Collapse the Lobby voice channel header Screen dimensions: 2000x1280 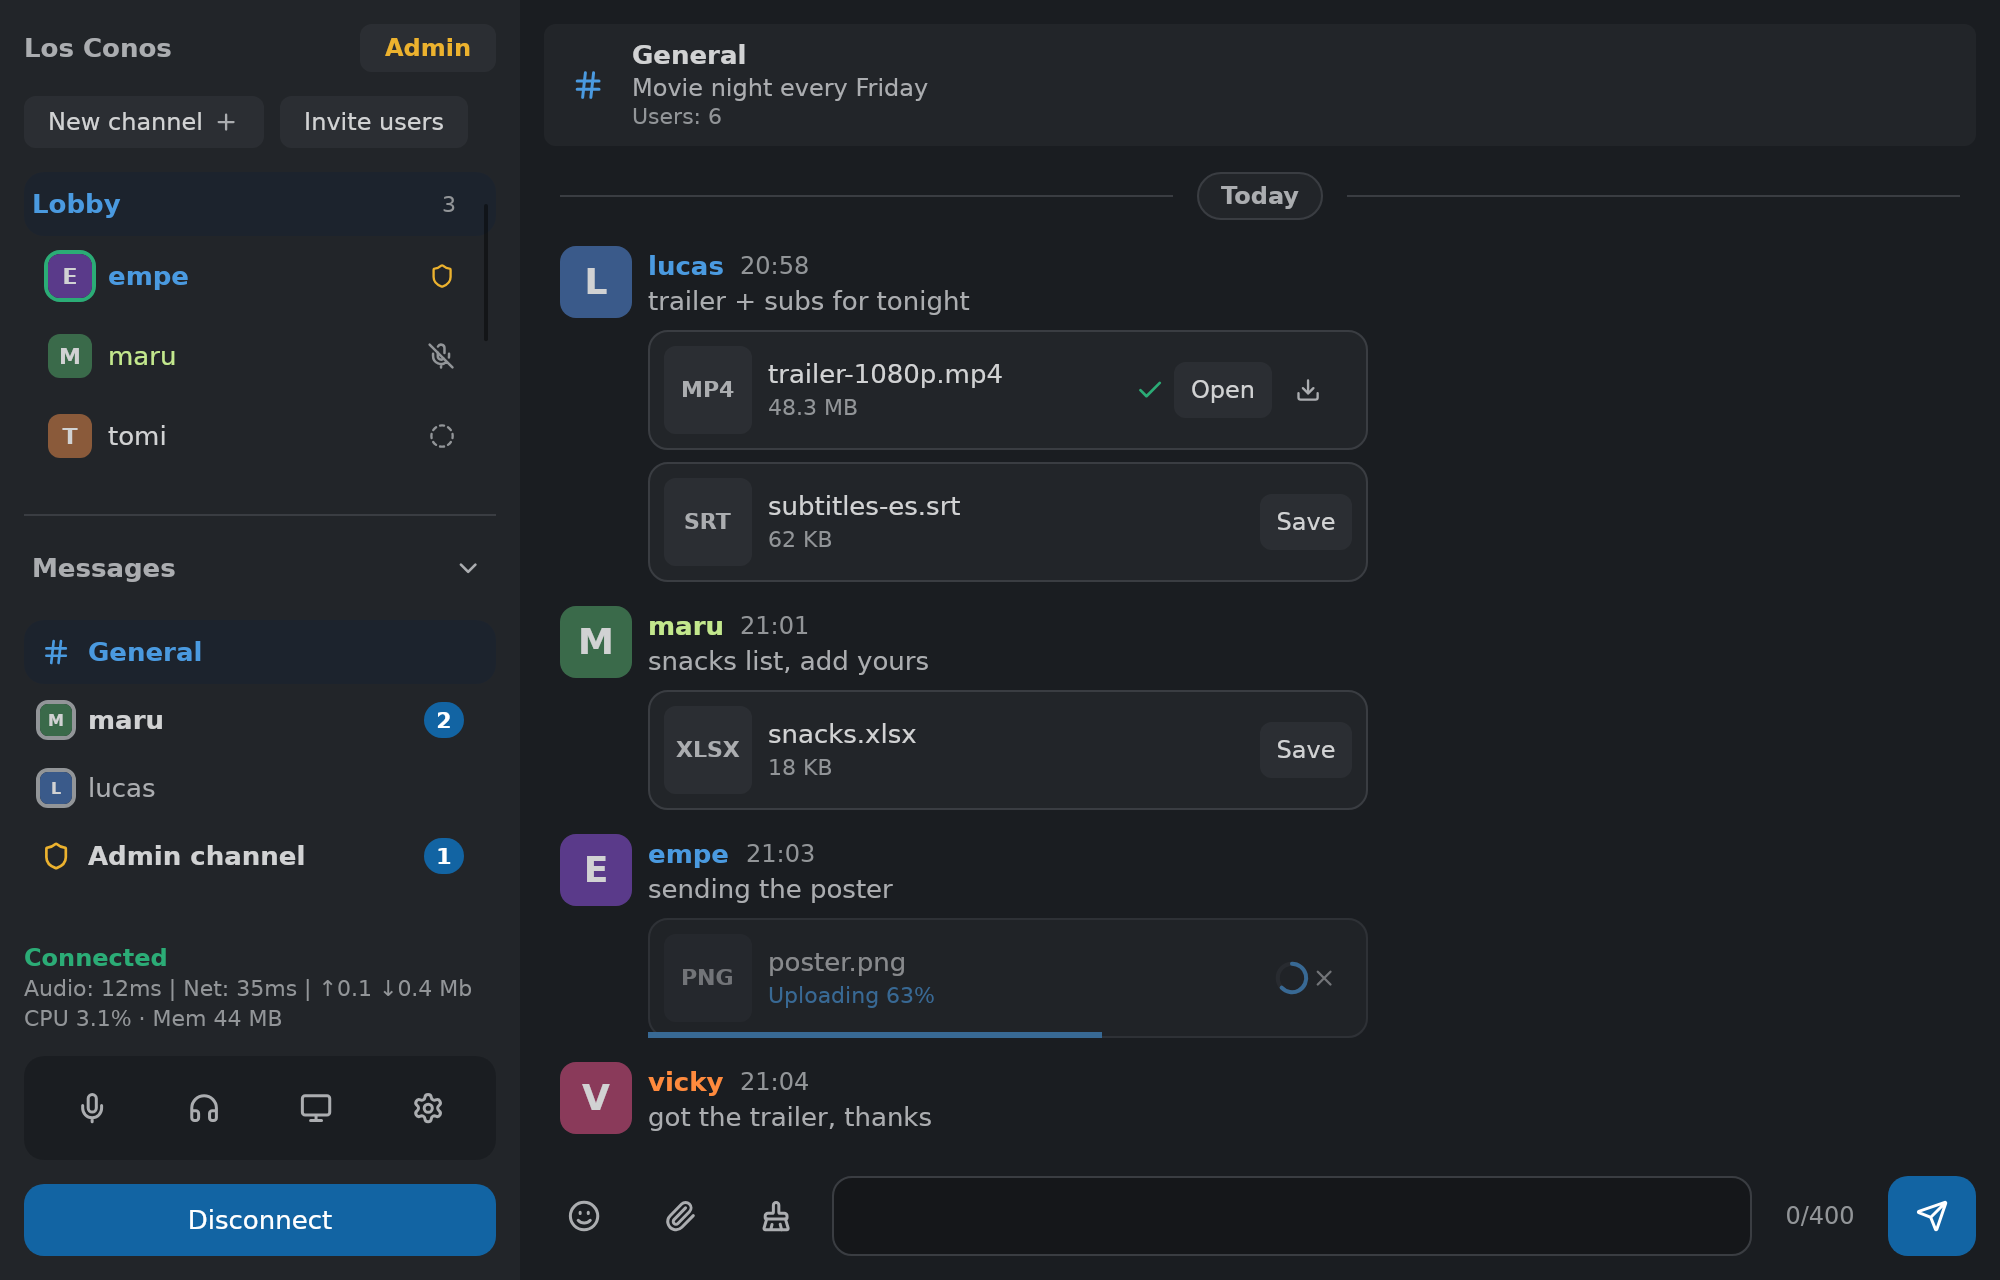259,204
